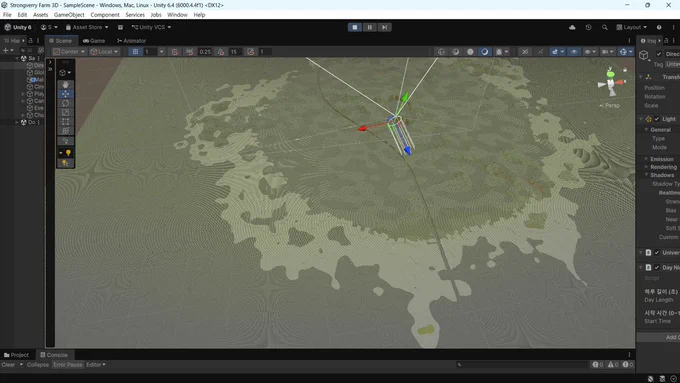Open the help question mark icon
This screenshot has width=680, height=383.
(x=659, y=27)
